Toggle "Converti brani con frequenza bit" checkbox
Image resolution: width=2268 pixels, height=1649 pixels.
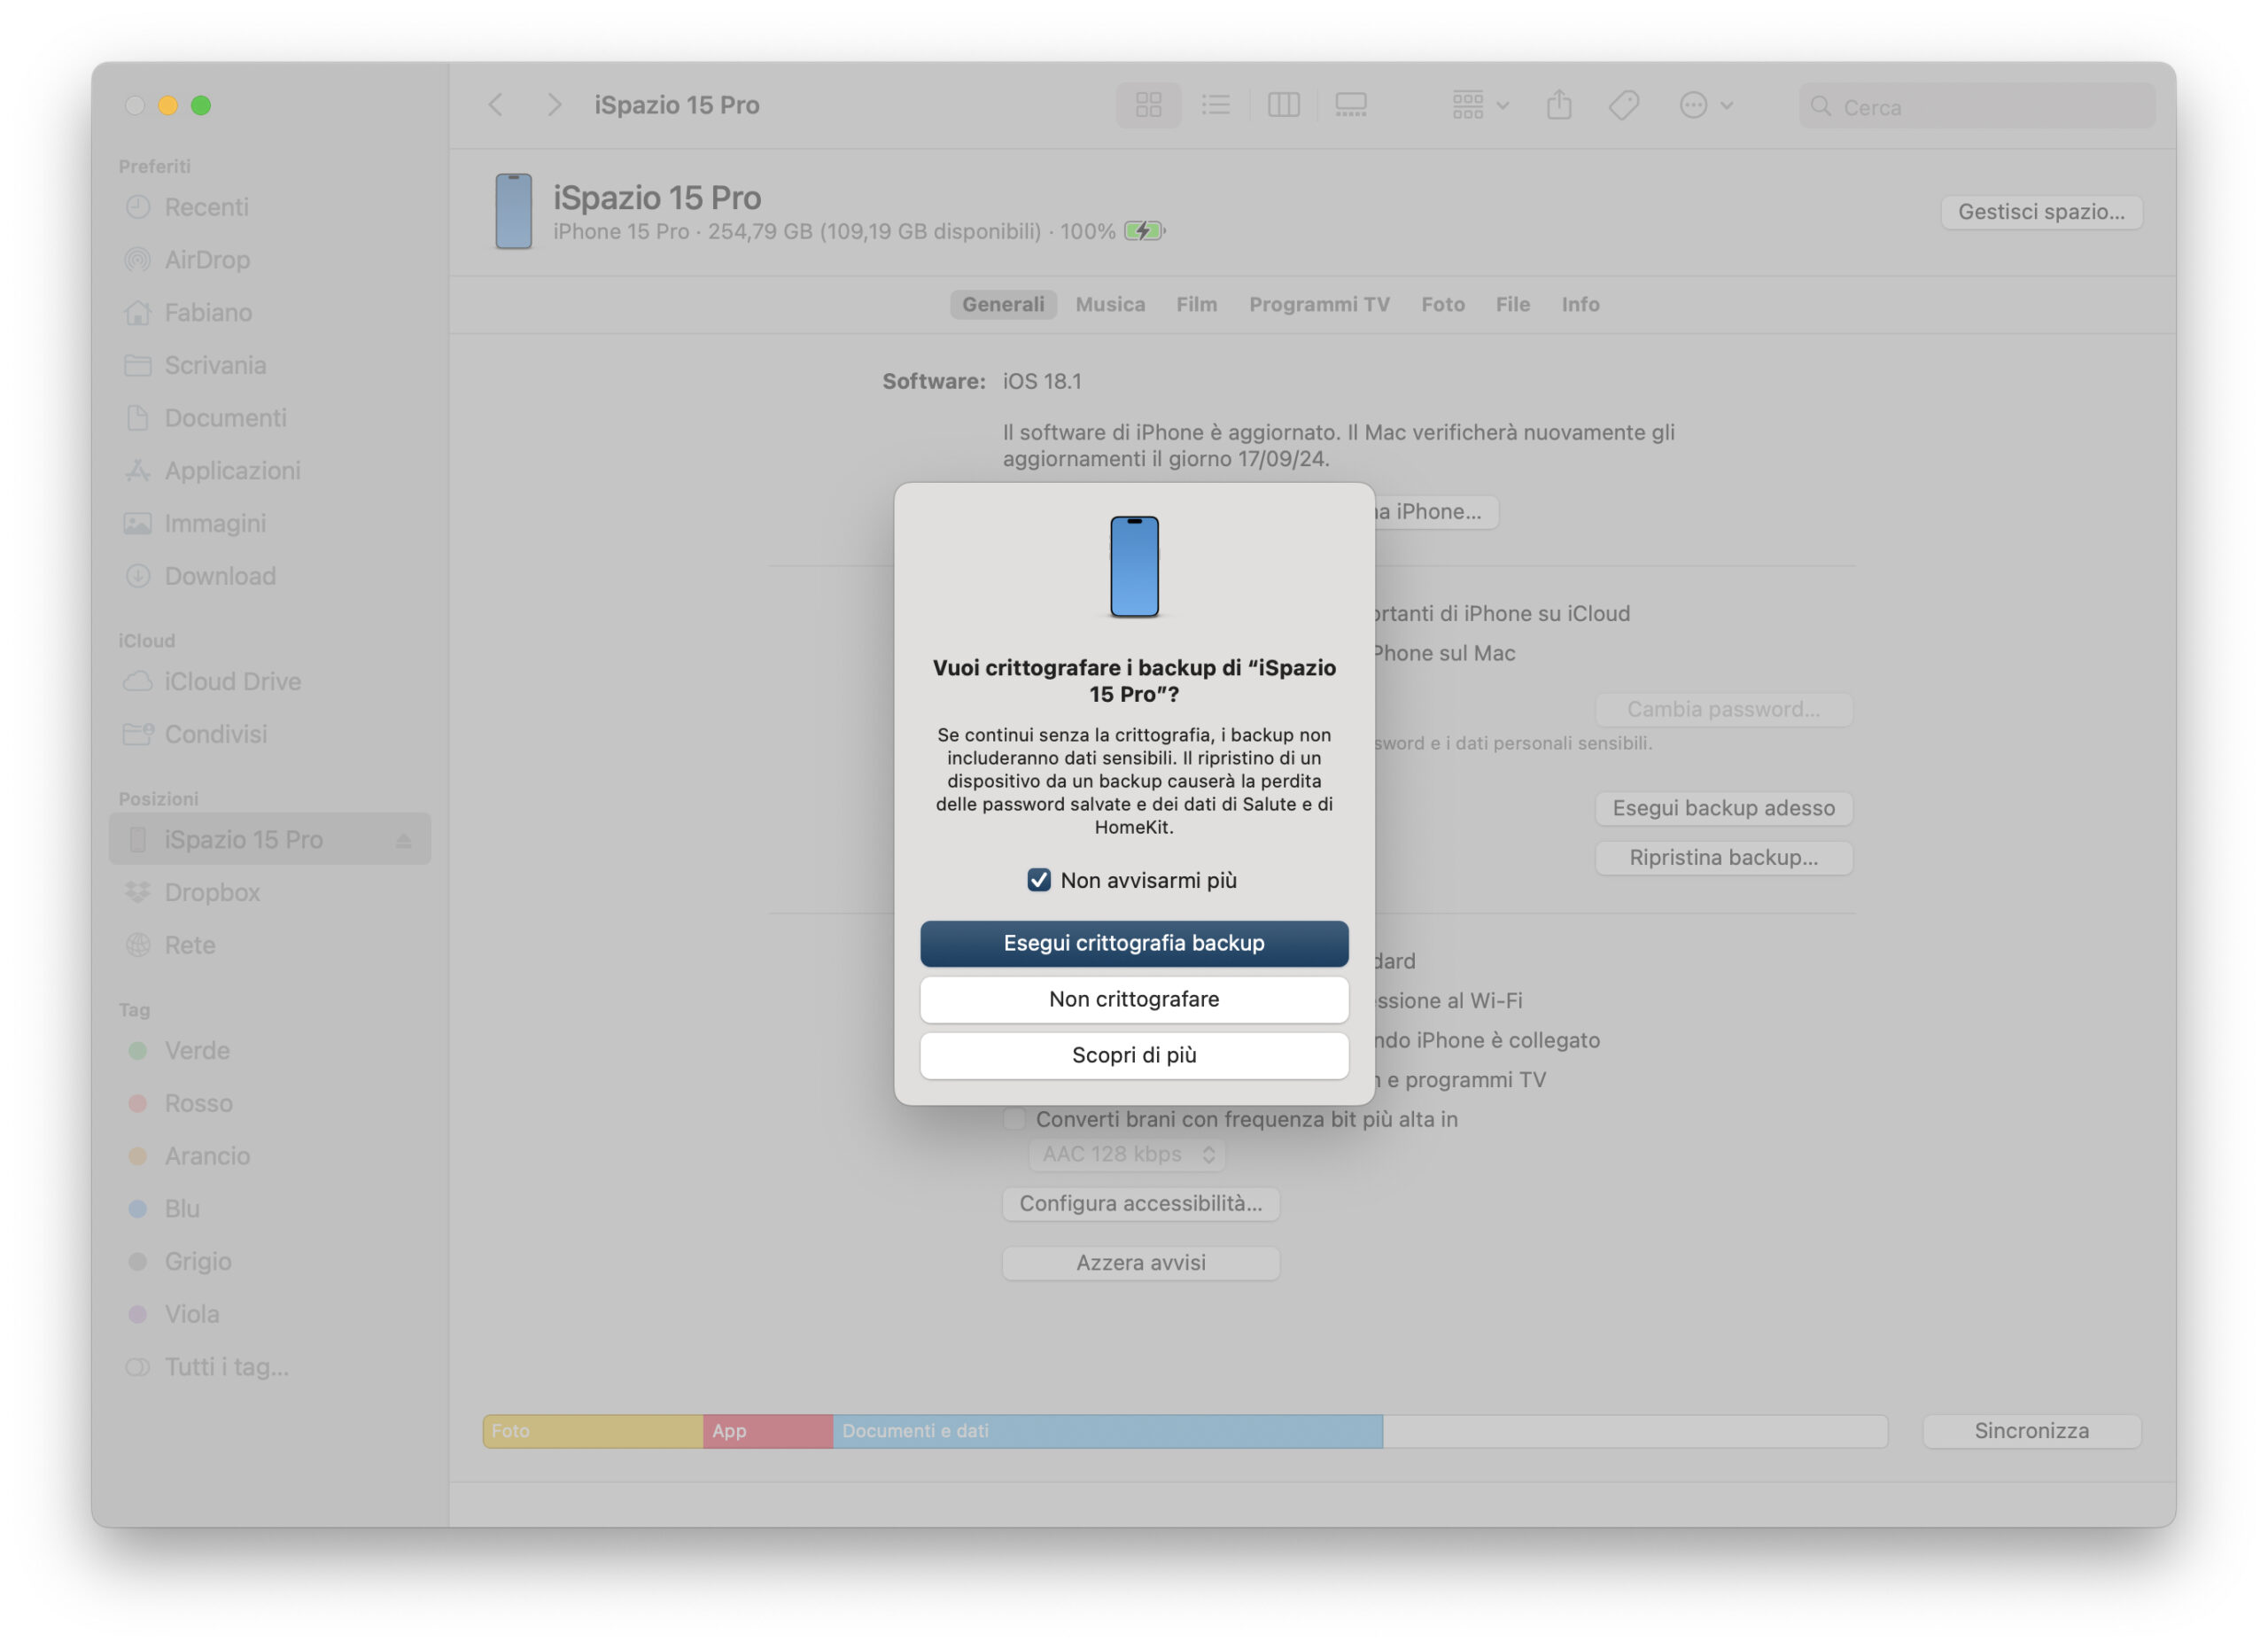pyautogui.click(x=1014, y=1119)
